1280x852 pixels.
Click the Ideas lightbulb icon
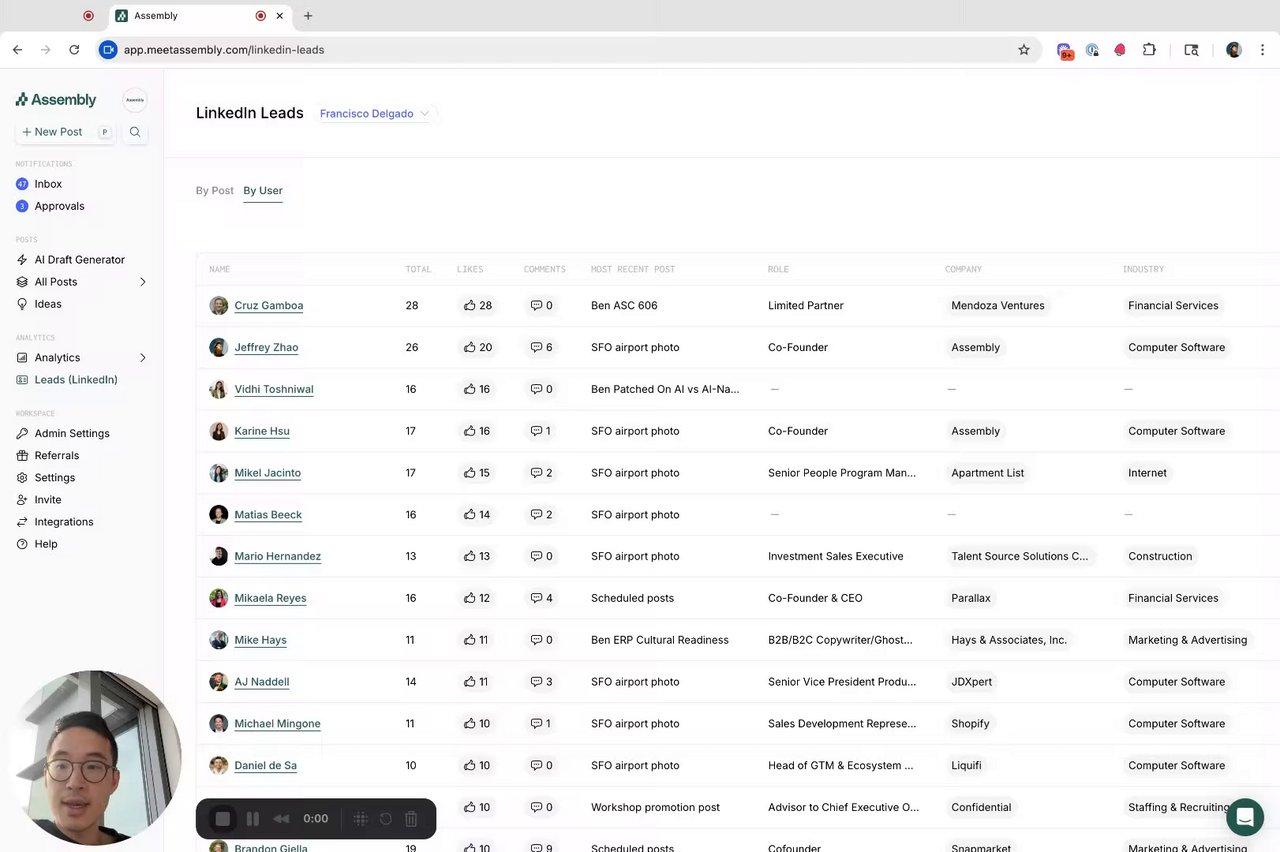[x=23, y=304]
